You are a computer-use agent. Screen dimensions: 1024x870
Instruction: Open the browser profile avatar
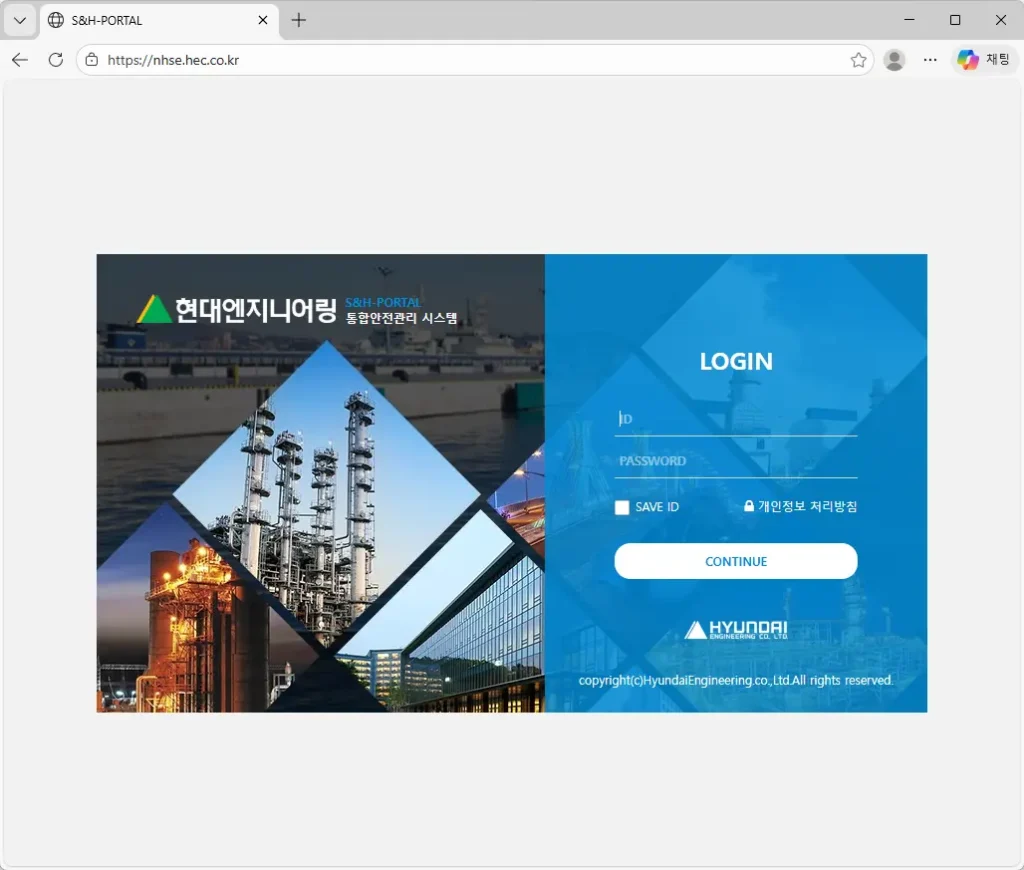click(895, 60)
